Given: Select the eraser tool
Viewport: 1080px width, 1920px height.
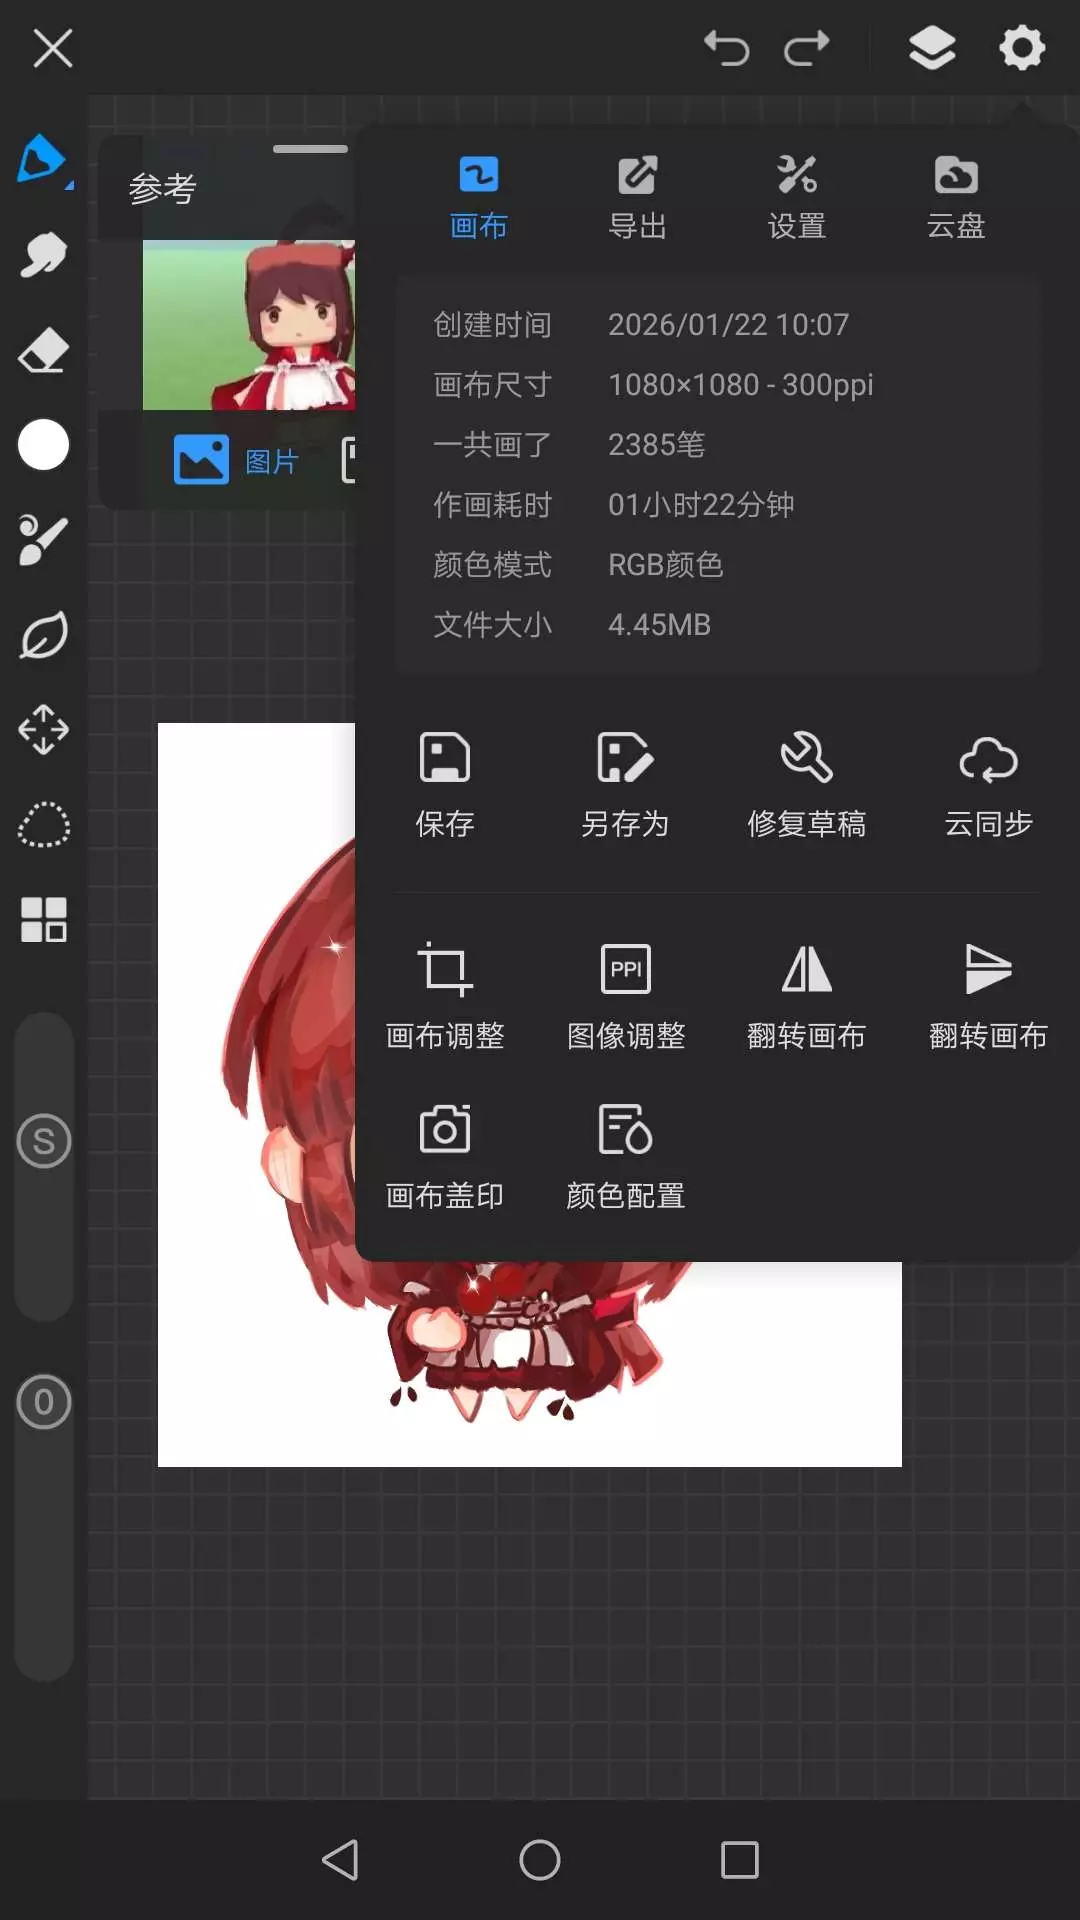Looking at the screenshot, I should 43,350.
